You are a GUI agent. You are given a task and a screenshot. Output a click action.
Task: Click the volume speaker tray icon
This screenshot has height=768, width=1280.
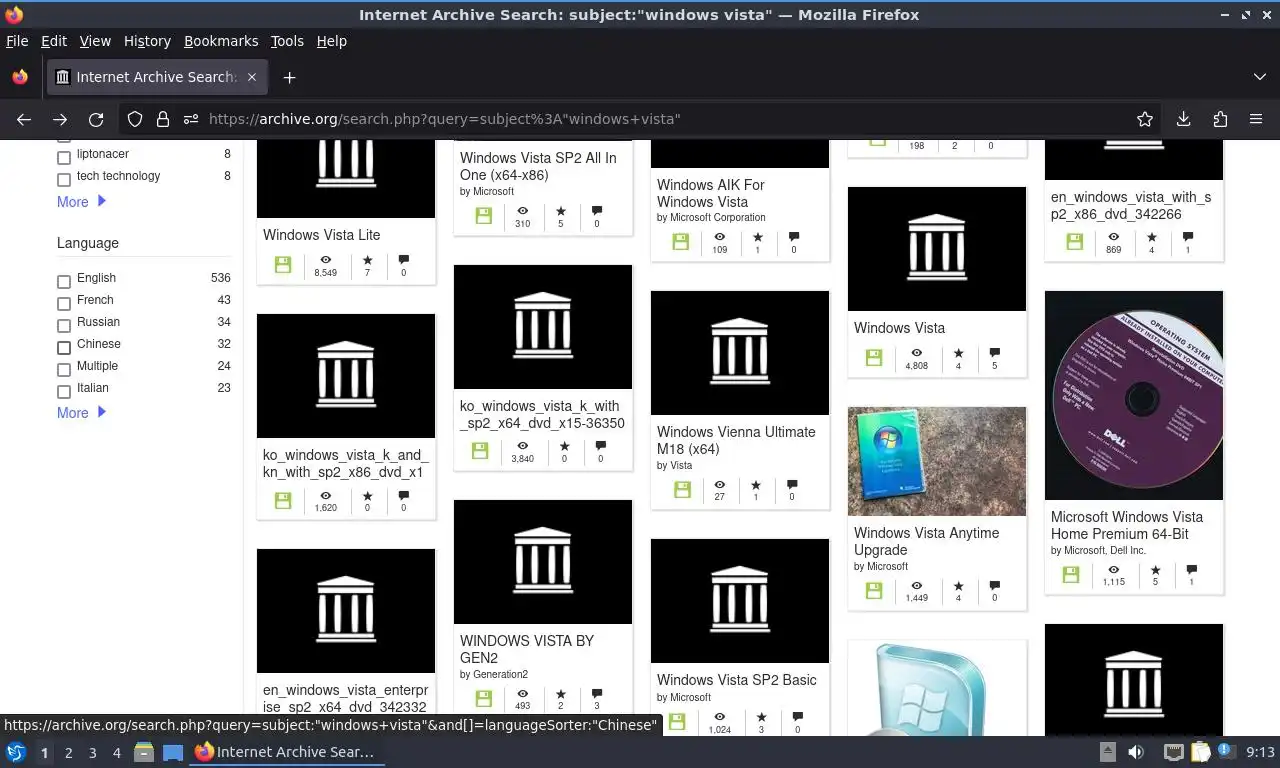point(1136,752)
